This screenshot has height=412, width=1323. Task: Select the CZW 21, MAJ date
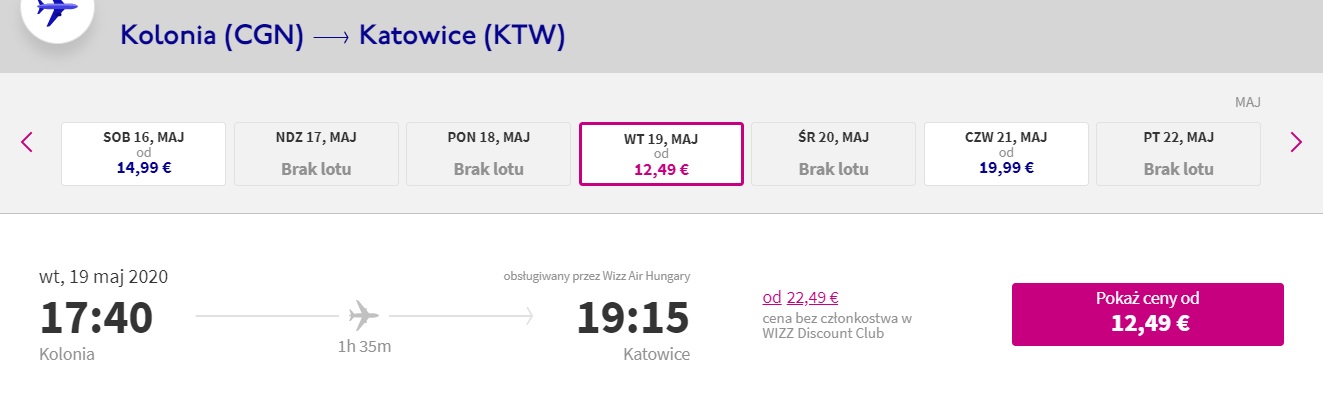[x=1006, y=154]
